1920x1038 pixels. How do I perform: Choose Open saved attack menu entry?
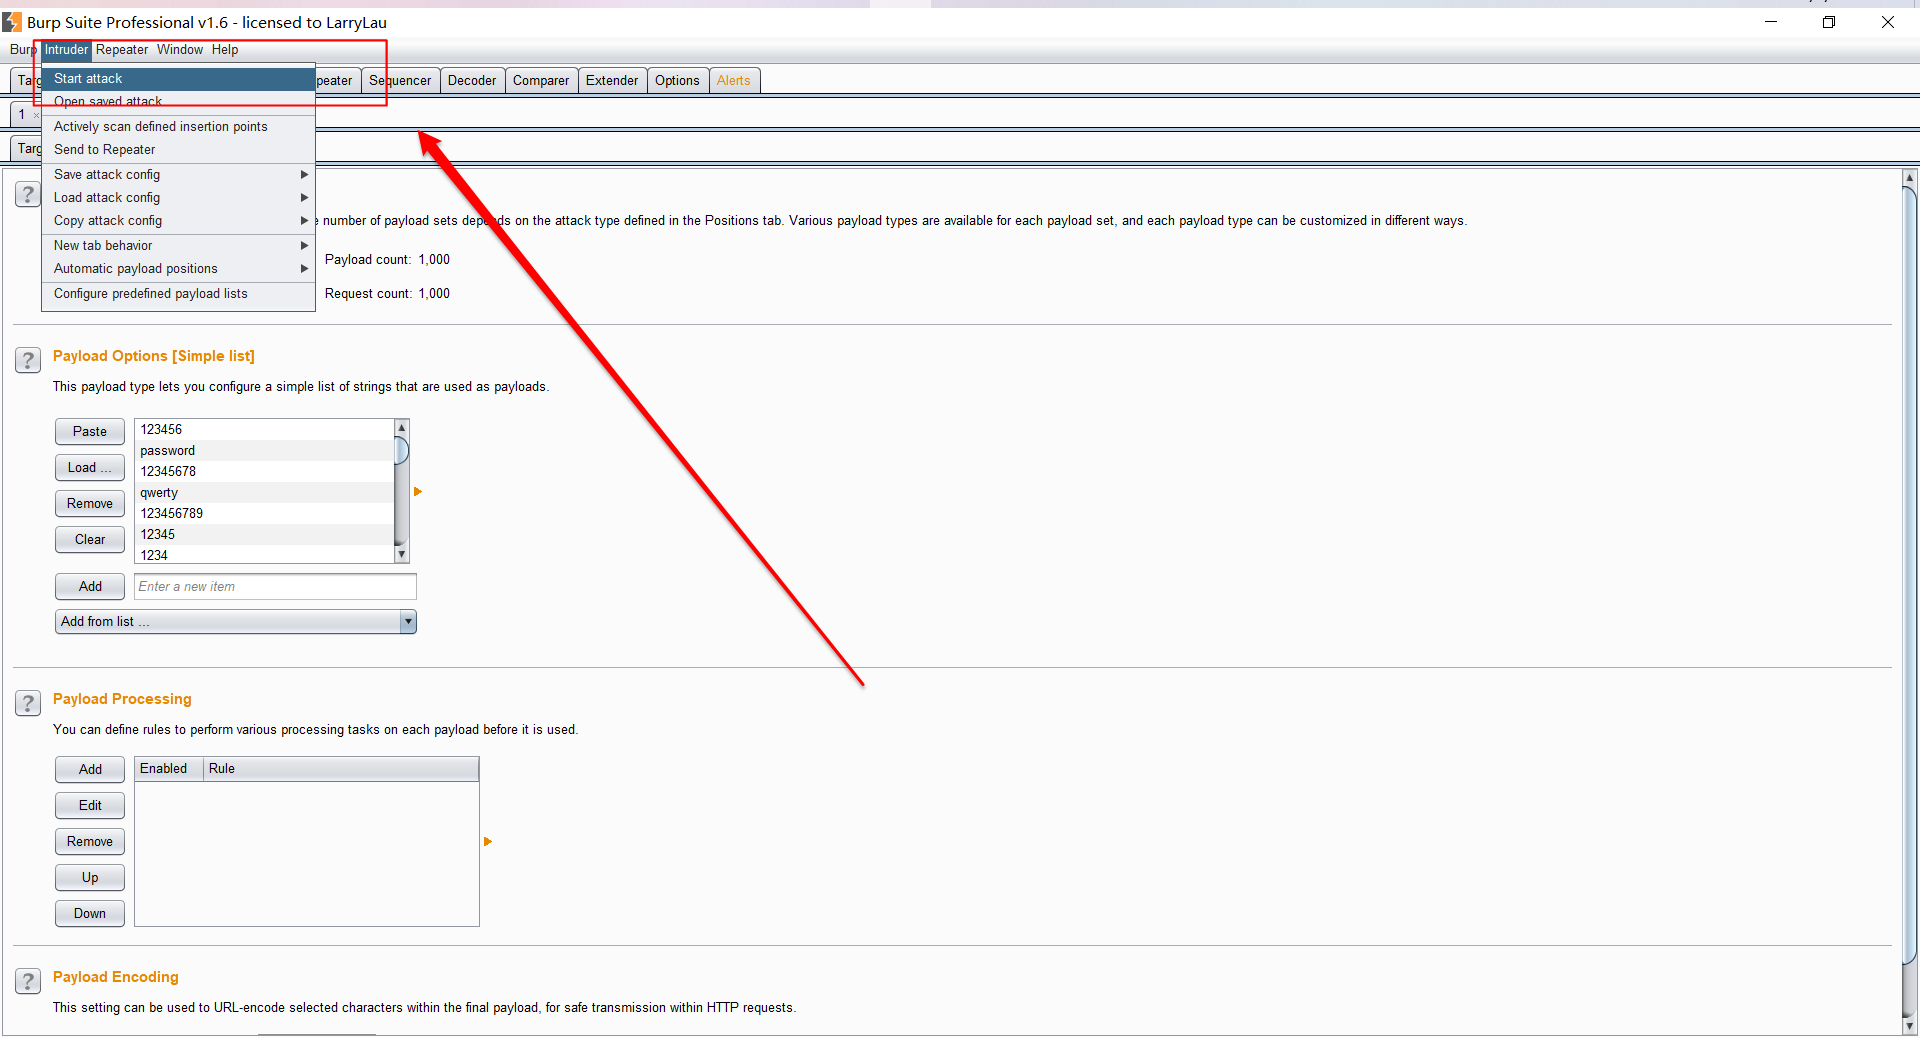click(x=178, y=101)
